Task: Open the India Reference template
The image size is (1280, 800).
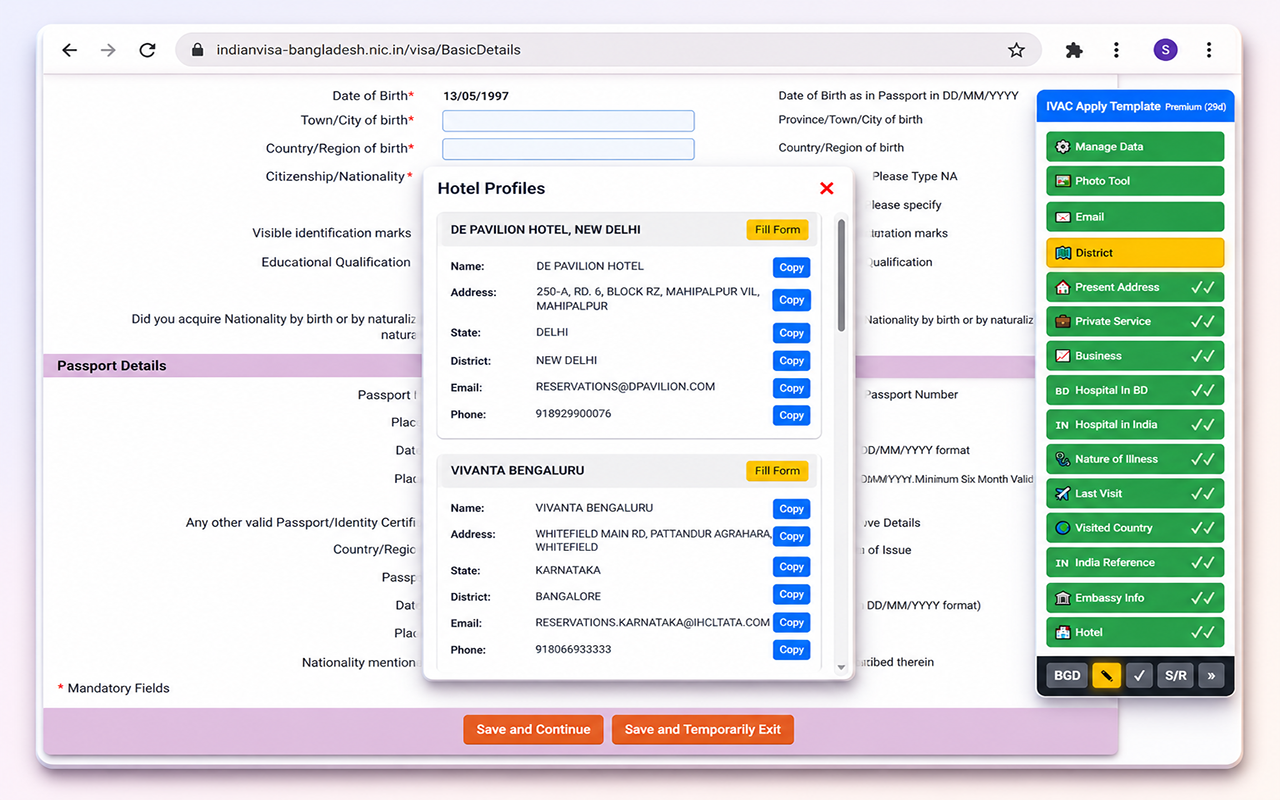Action: point(1135,563)
